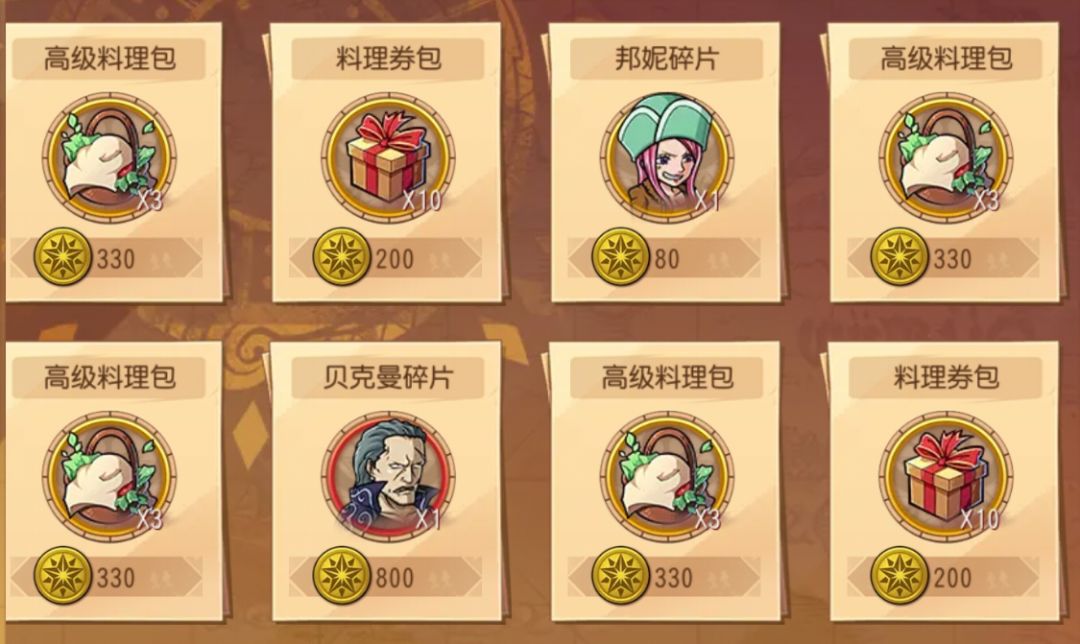Tap the gold coin beside the 800 price

click(x=341, y=576)
